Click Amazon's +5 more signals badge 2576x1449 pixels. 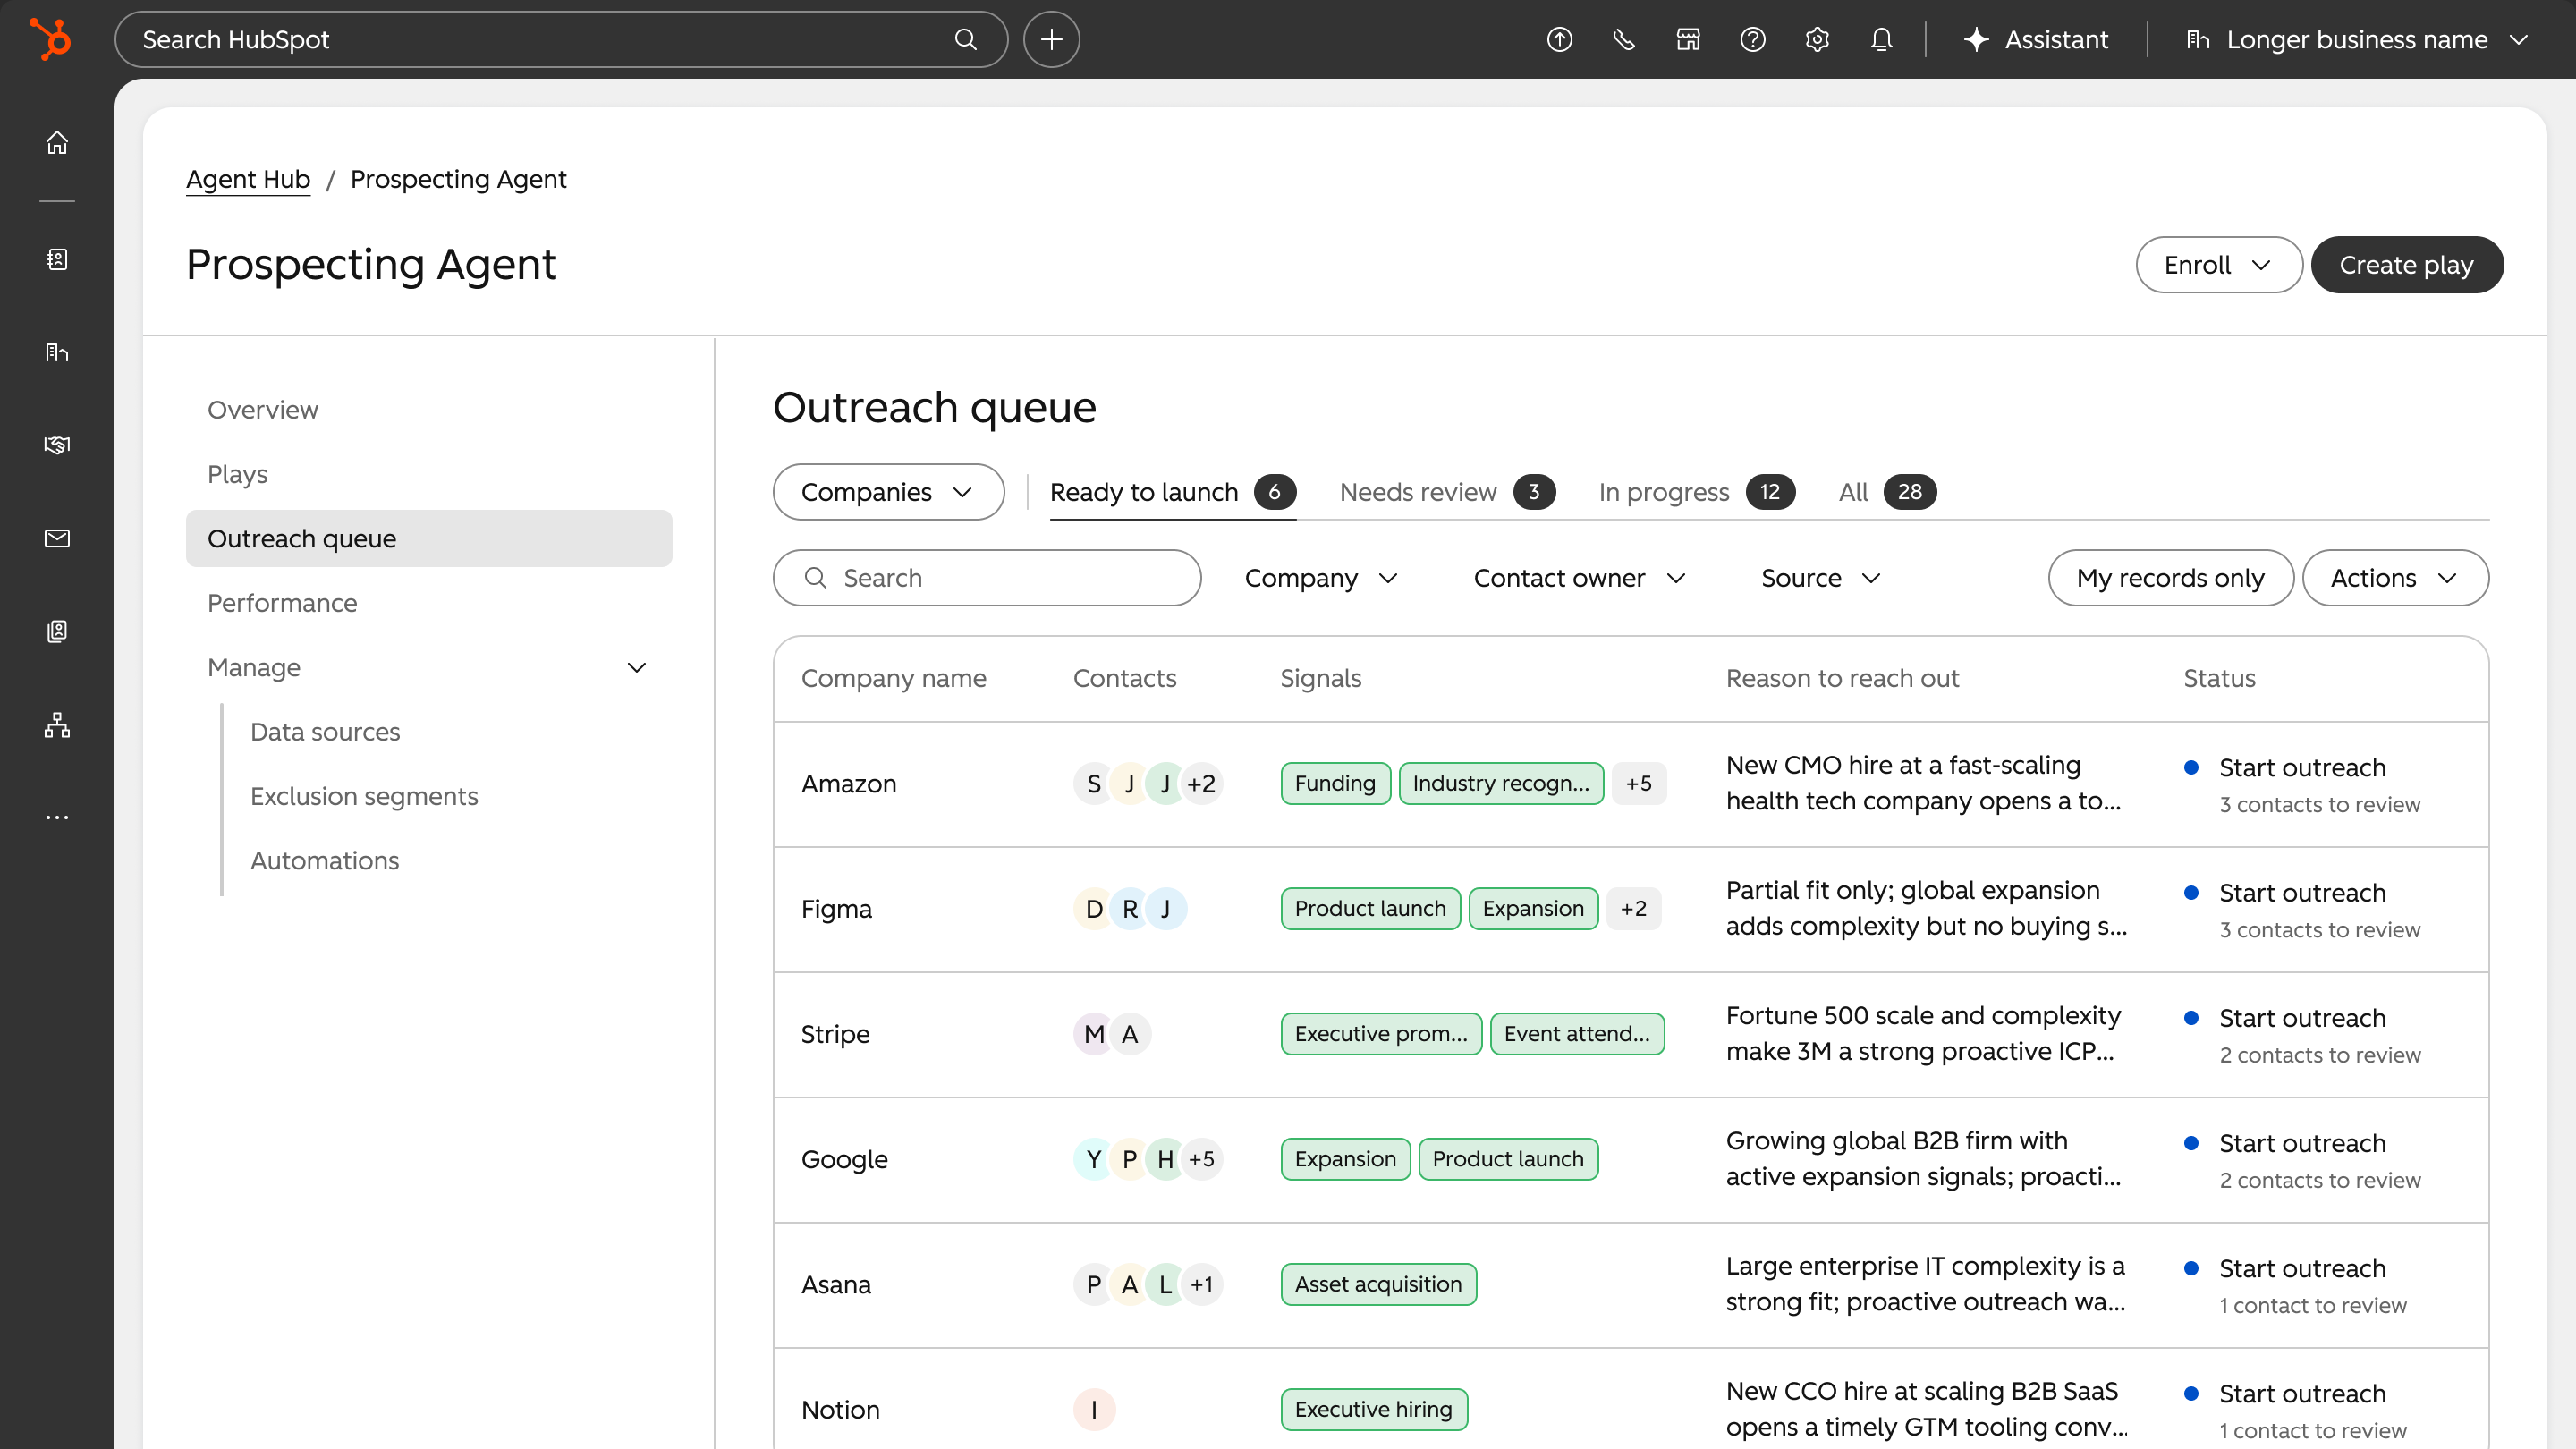tap(1638, 784)
